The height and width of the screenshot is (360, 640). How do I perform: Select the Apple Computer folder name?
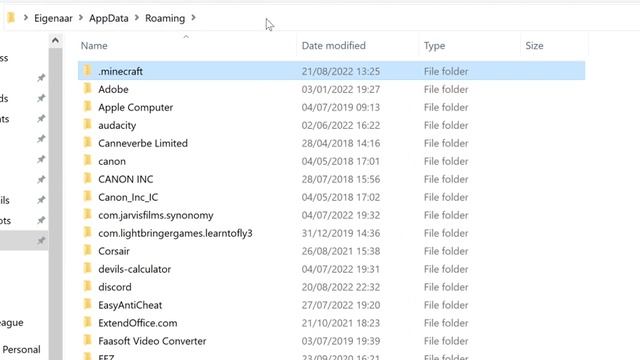click(136, 107)
